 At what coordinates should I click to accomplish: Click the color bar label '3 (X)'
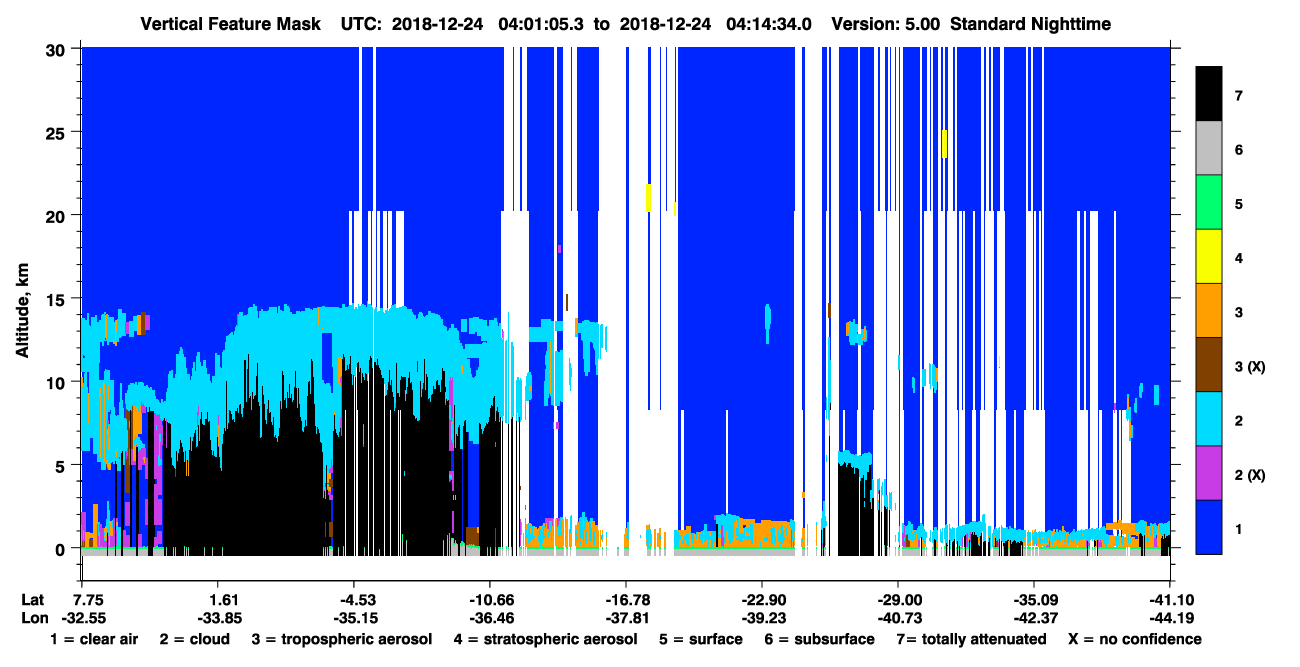[1250, 366]
